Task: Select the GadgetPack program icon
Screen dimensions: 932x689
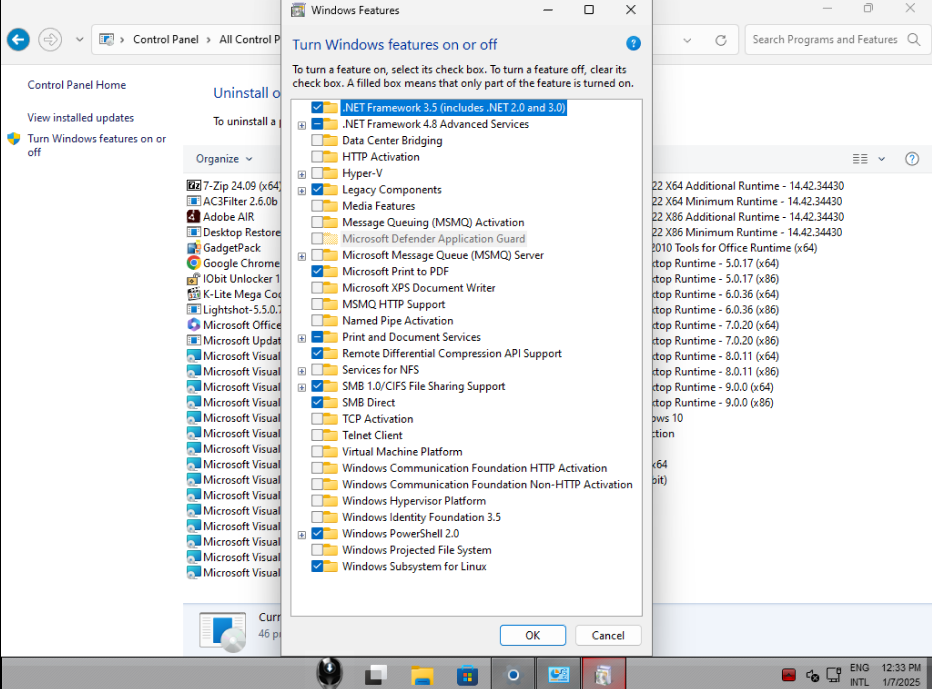Action: click(x=194, y=247)
